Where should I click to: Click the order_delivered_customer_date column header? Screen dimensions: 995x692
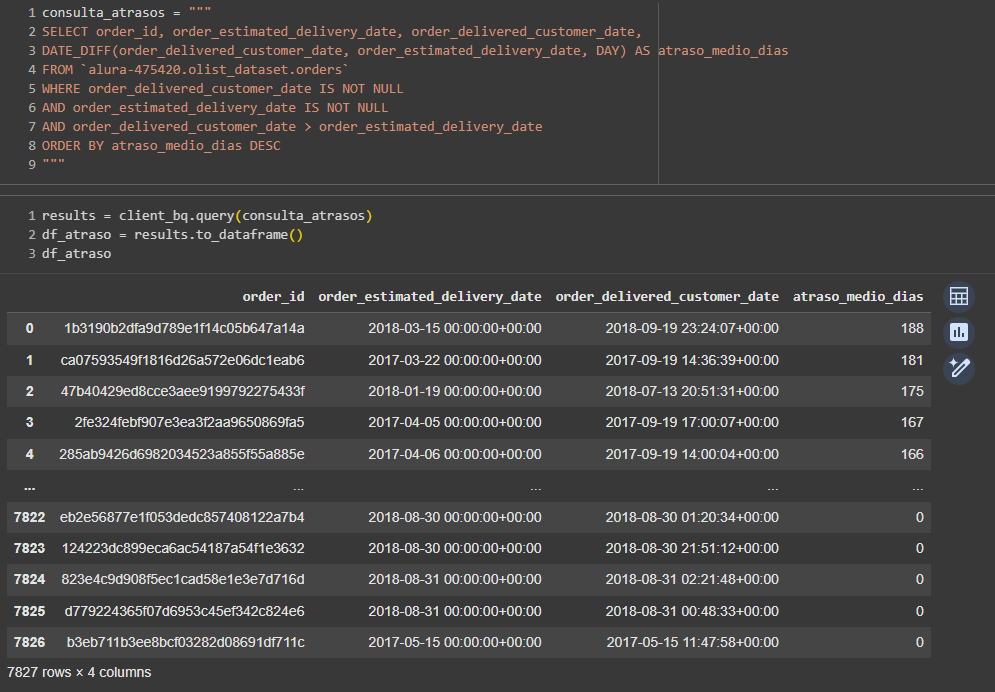pos(666,296)
